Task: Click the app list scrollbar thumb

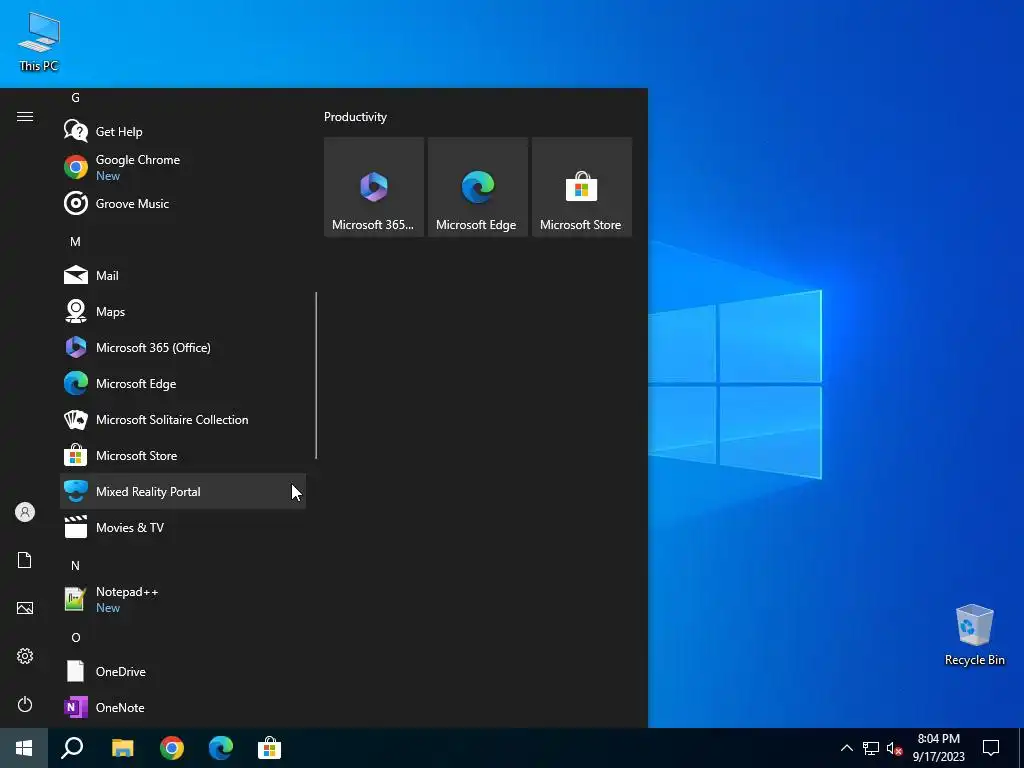Action: click(316, 376)
